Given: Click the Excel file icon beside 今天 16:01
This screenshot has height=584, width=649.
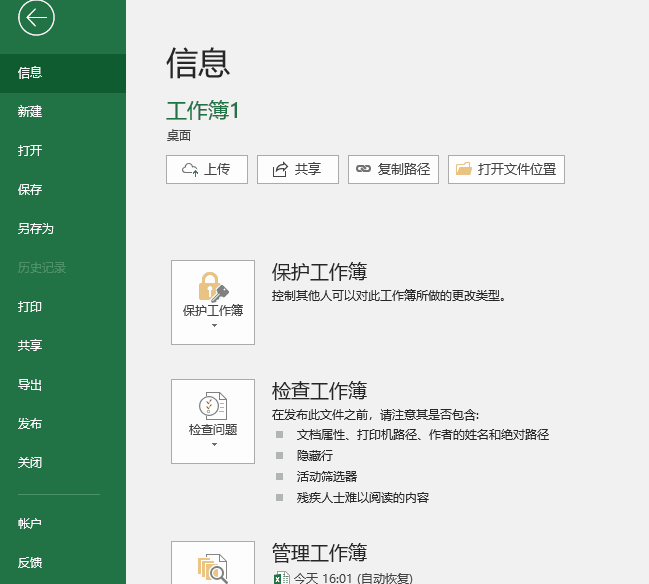Looking at the screenshot, I should tap(282, 578).
